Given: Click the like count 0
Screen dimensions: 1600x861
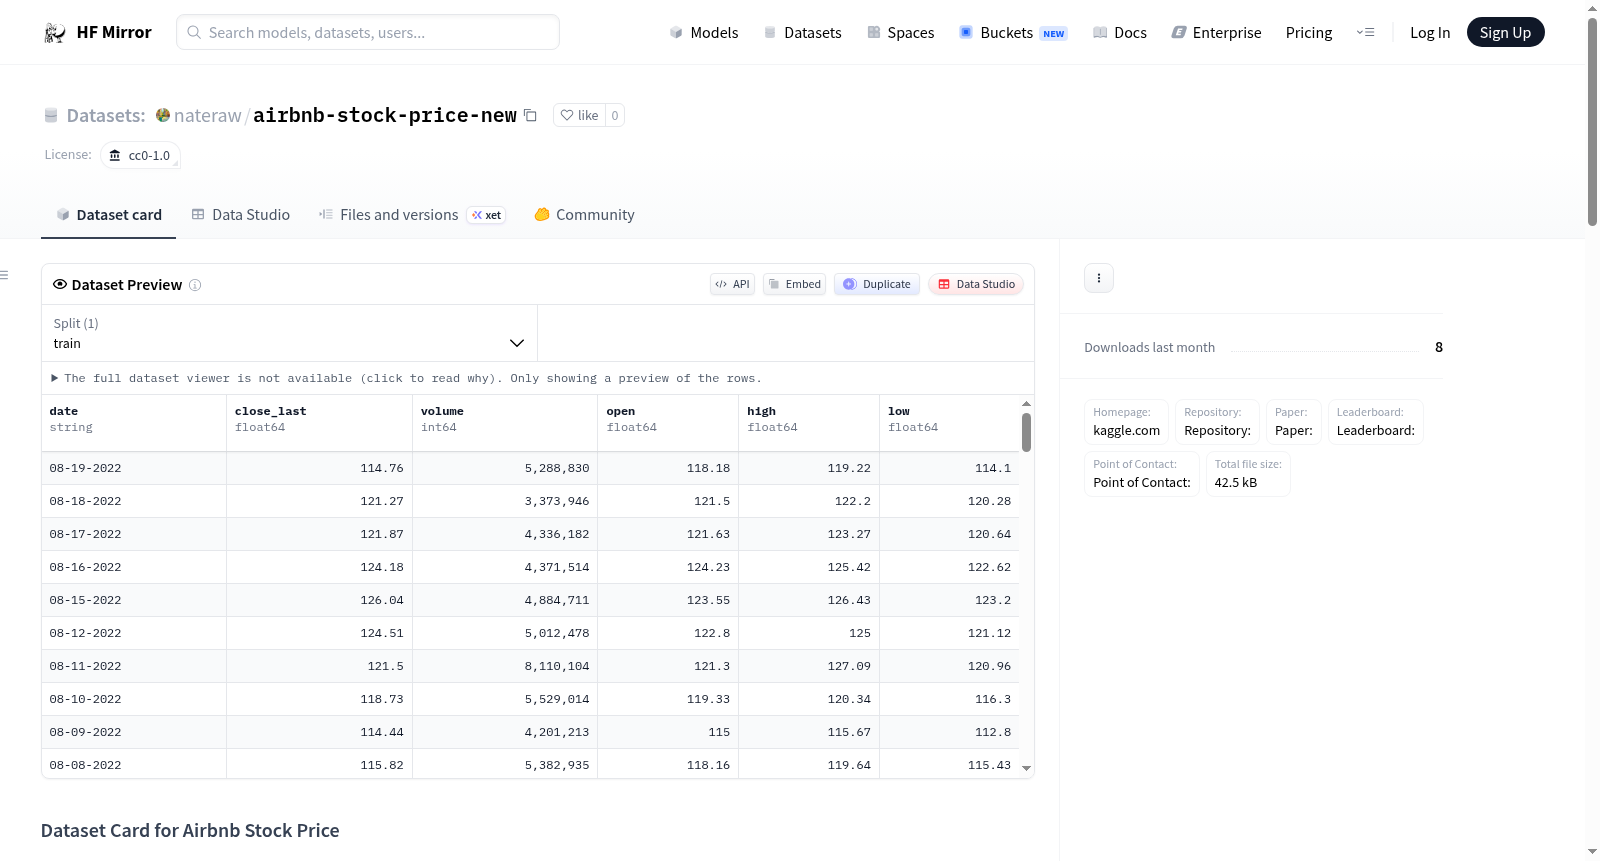Looking at the screenshot, I should click(x=615, y=115).
